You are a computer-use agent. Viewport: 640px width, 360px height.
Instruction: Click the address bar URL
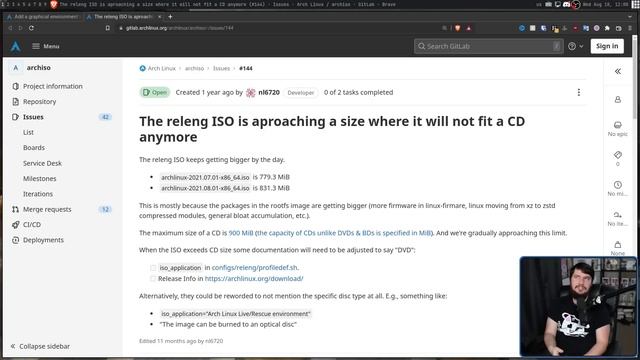[x=180, y=28]
